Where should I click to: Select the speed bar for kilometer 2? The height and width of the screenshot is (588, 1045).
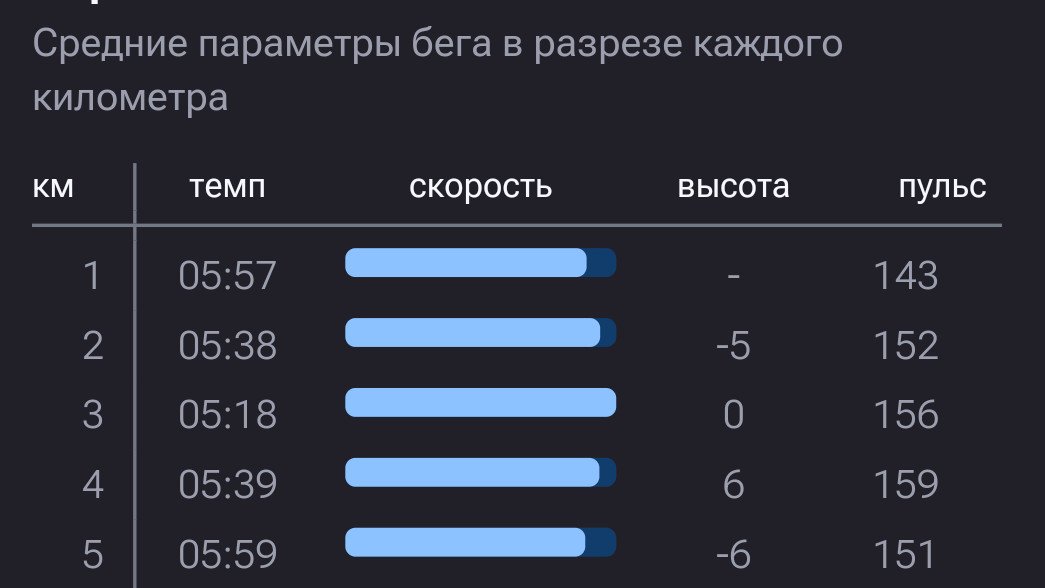[x=481, y=333]
